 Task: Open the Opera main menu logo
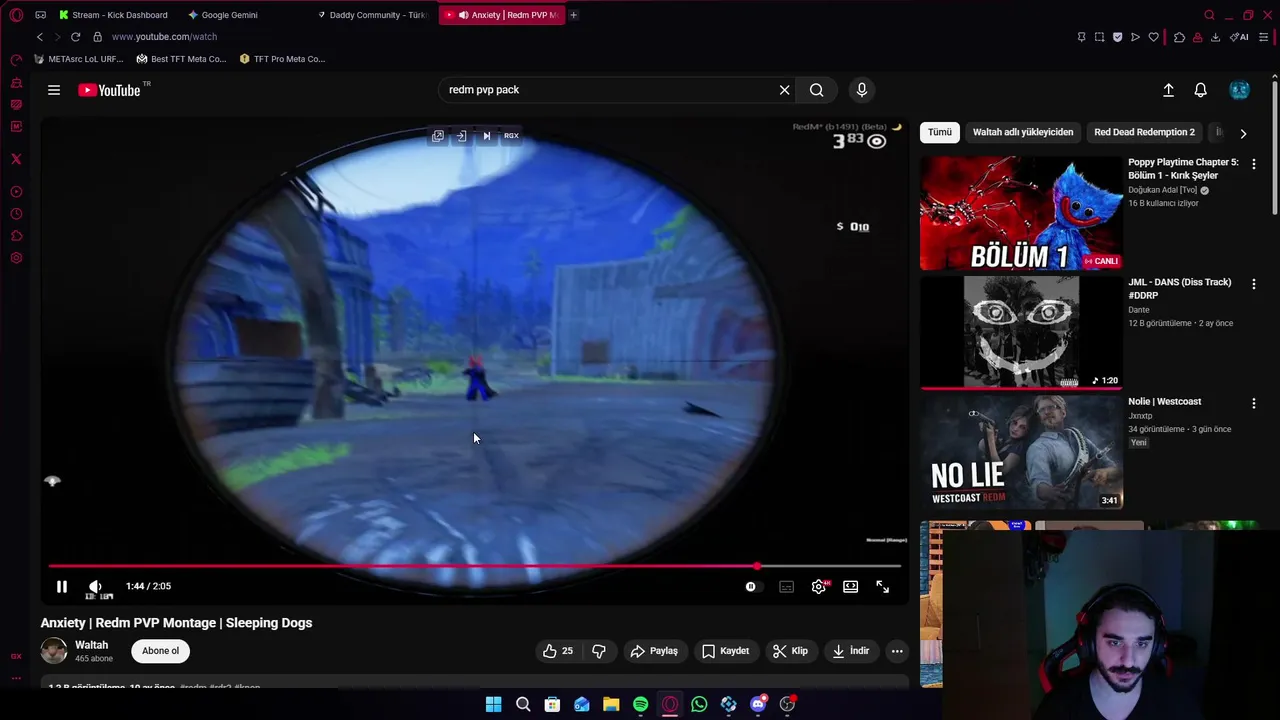point(16,15)
